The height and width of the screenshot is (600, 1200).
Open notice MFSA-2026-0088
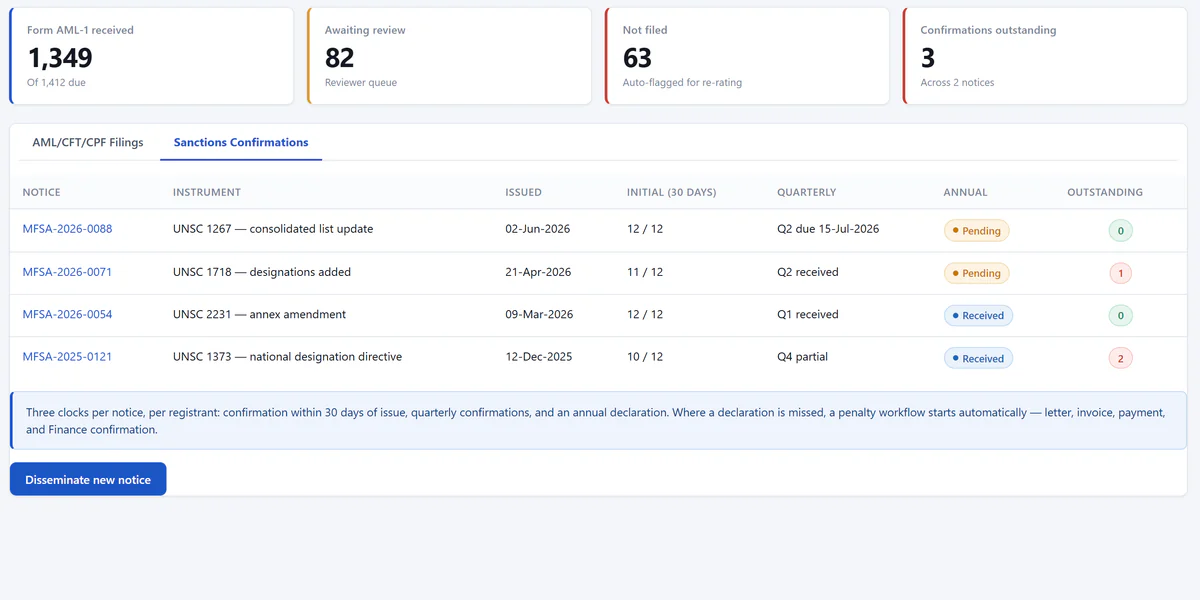coord(67,229)
